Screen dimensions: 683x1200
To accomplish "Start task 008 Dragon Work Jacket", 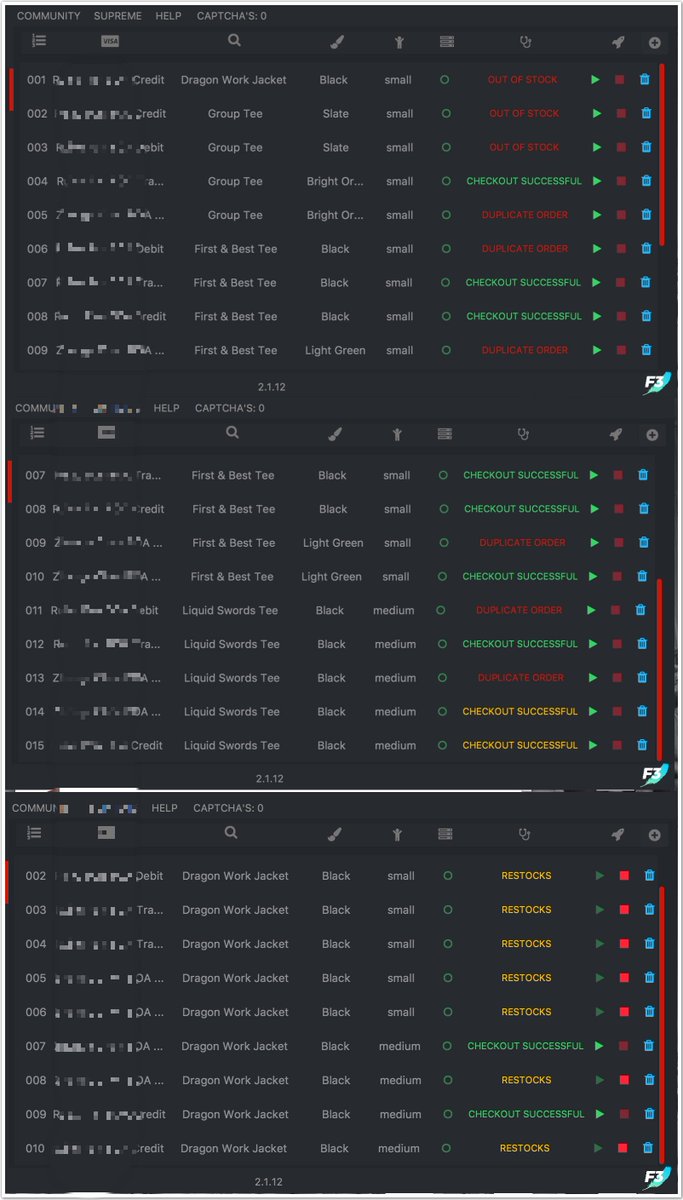I will pos(600,1080).
